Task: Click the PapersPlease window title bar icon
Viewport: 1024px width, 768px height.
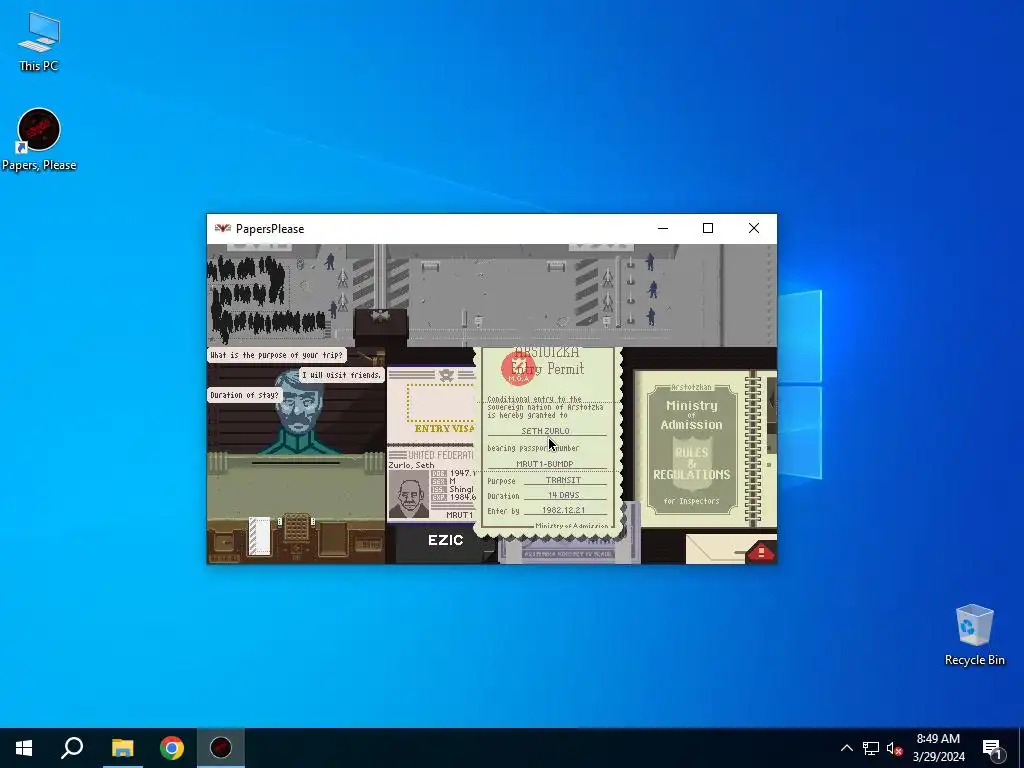Action: point(223,229)
